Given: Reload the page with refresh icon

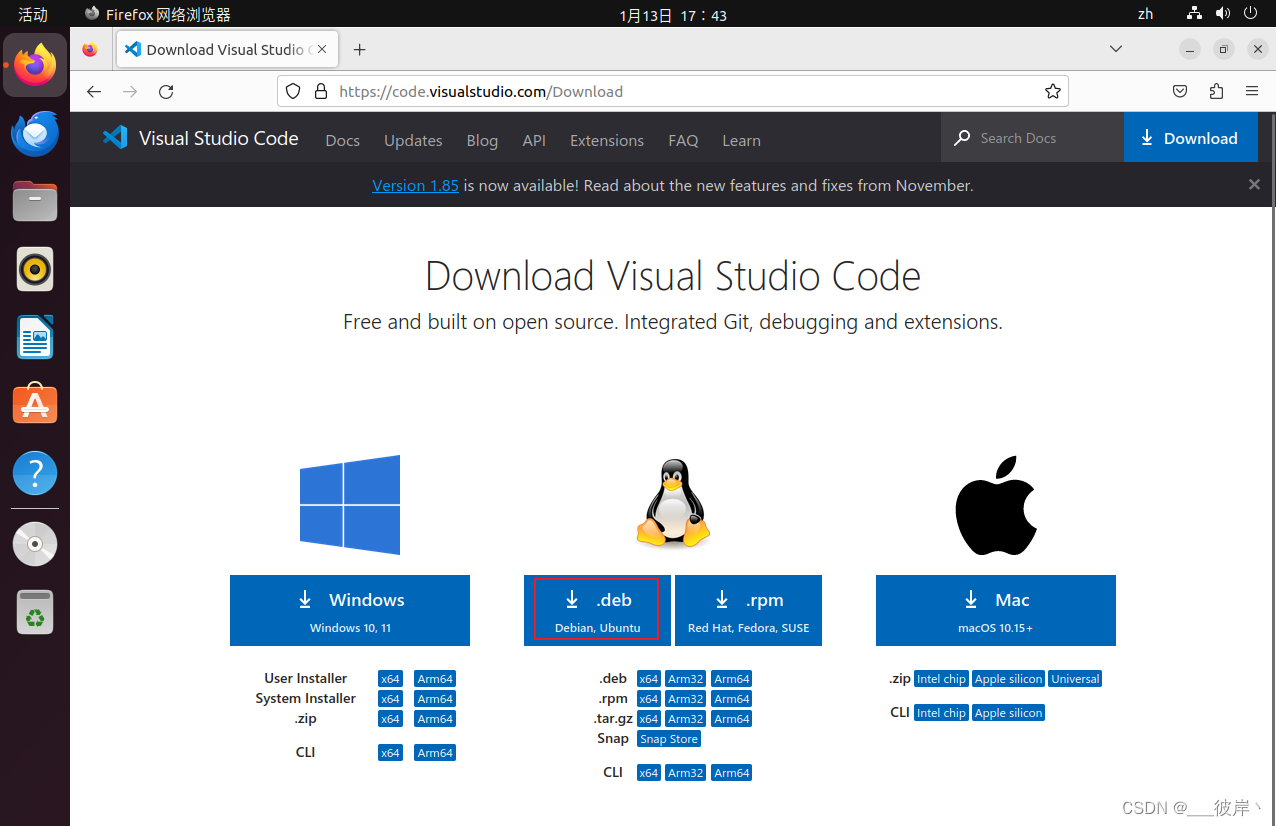Looking at the screenshot, I should pyautogui.click(x=166, y=91).
